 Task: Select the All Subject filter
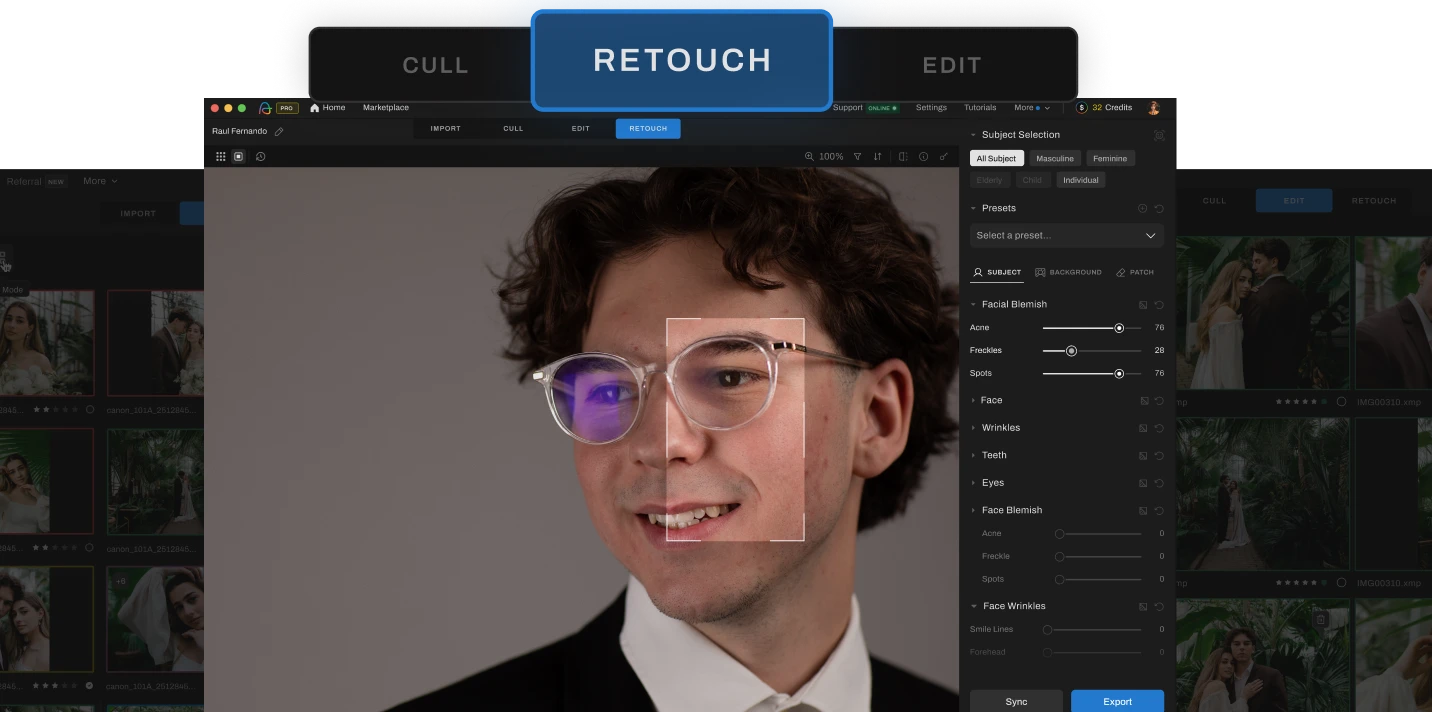pos(996,158)
